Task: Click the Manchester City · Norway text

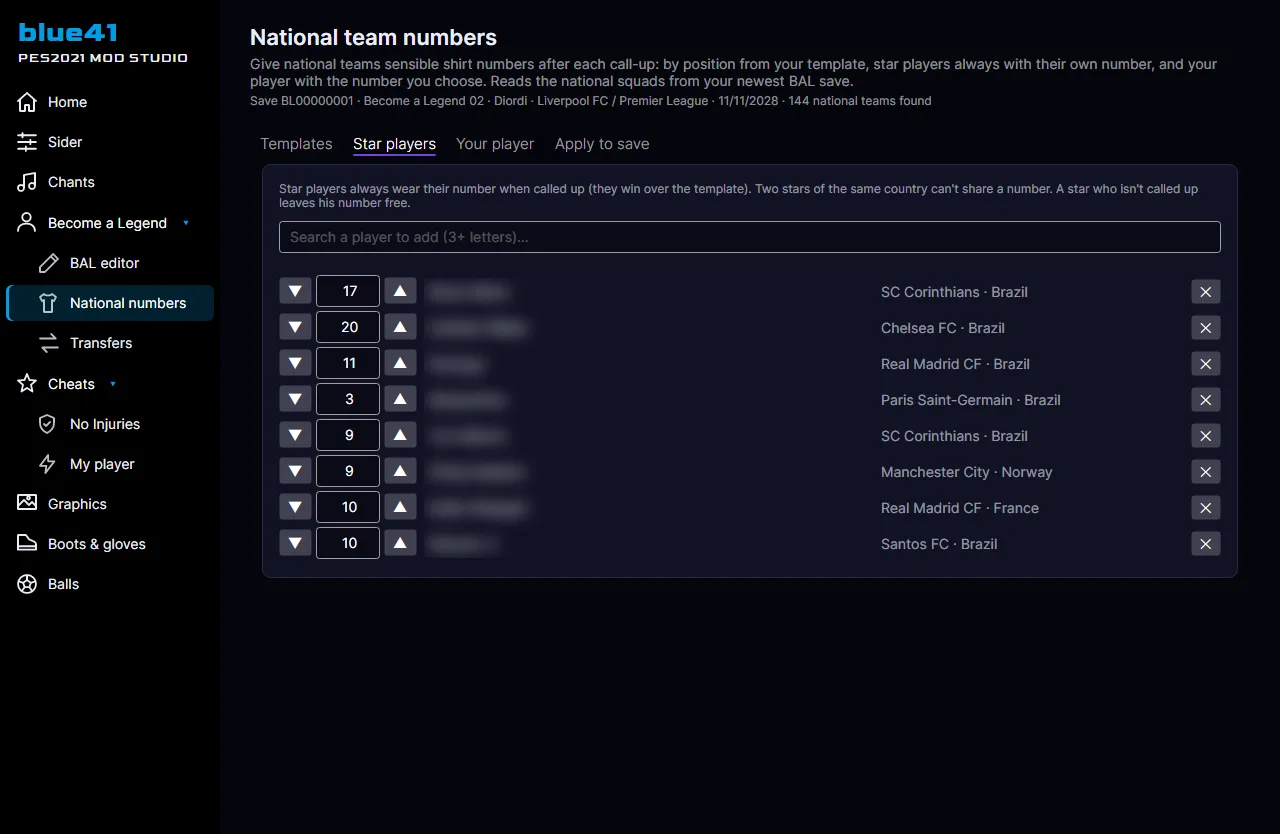Action: click(x=967, y=472)
